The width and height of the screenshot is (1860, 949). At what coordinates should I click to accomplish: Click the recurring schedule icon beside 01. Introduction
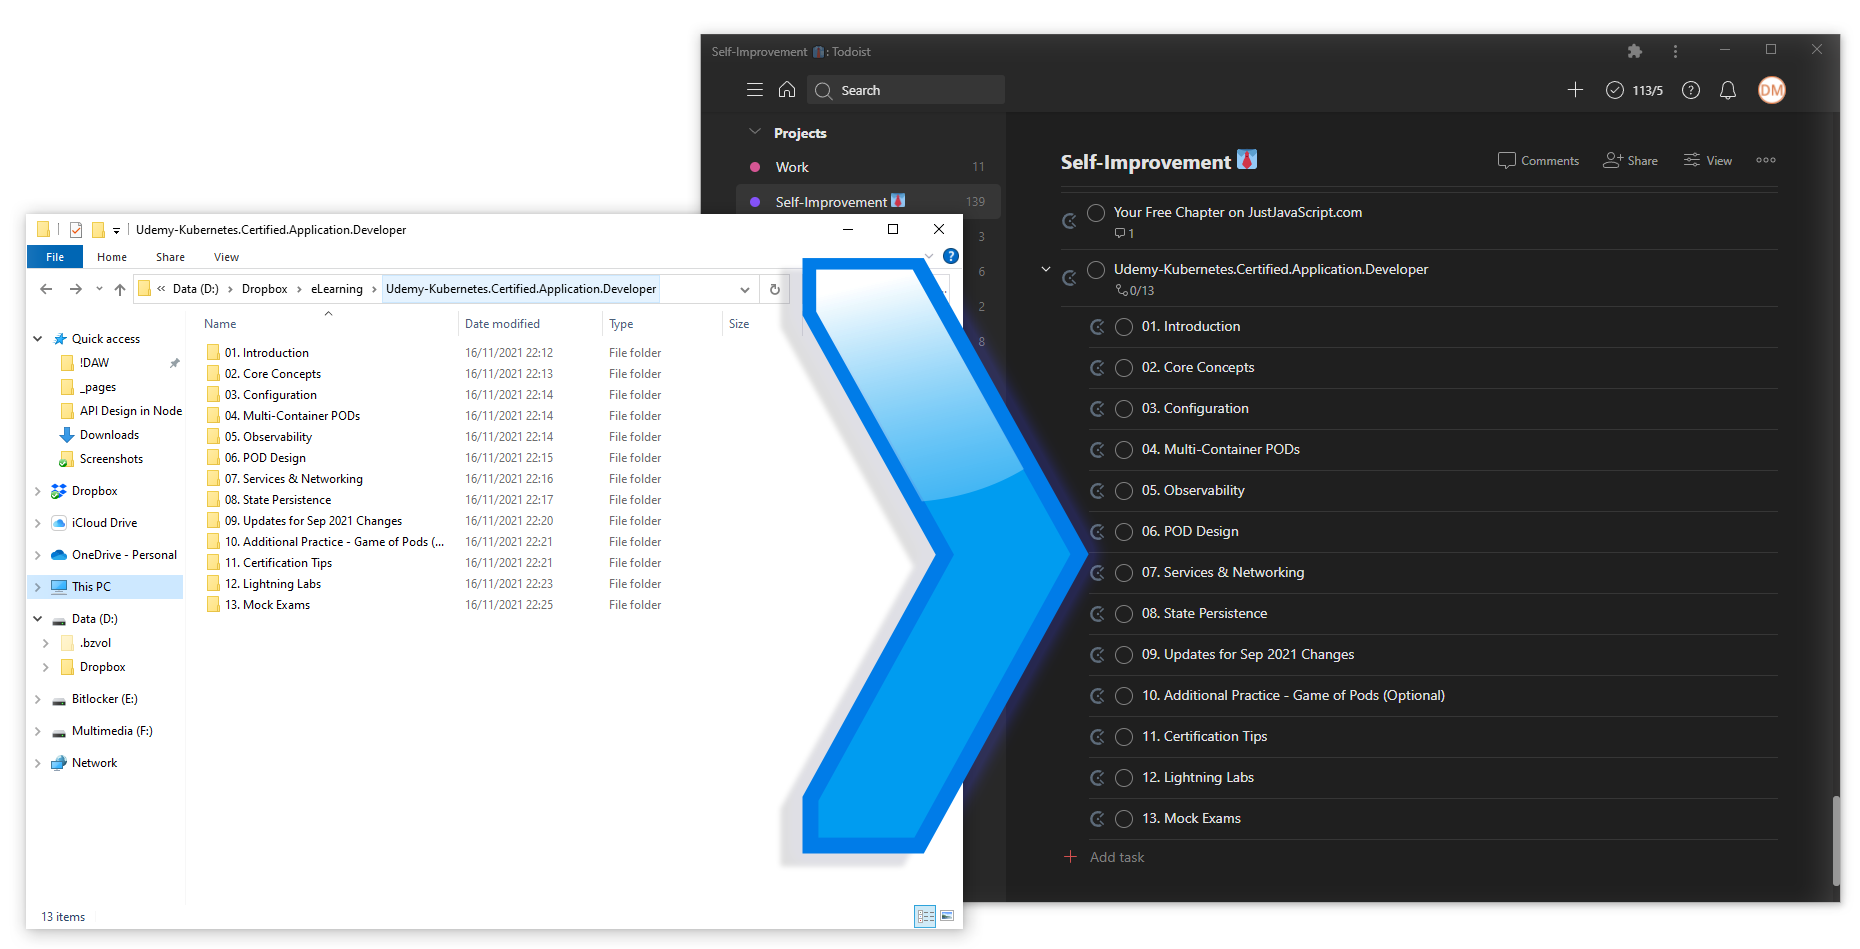click(1097, 327)
